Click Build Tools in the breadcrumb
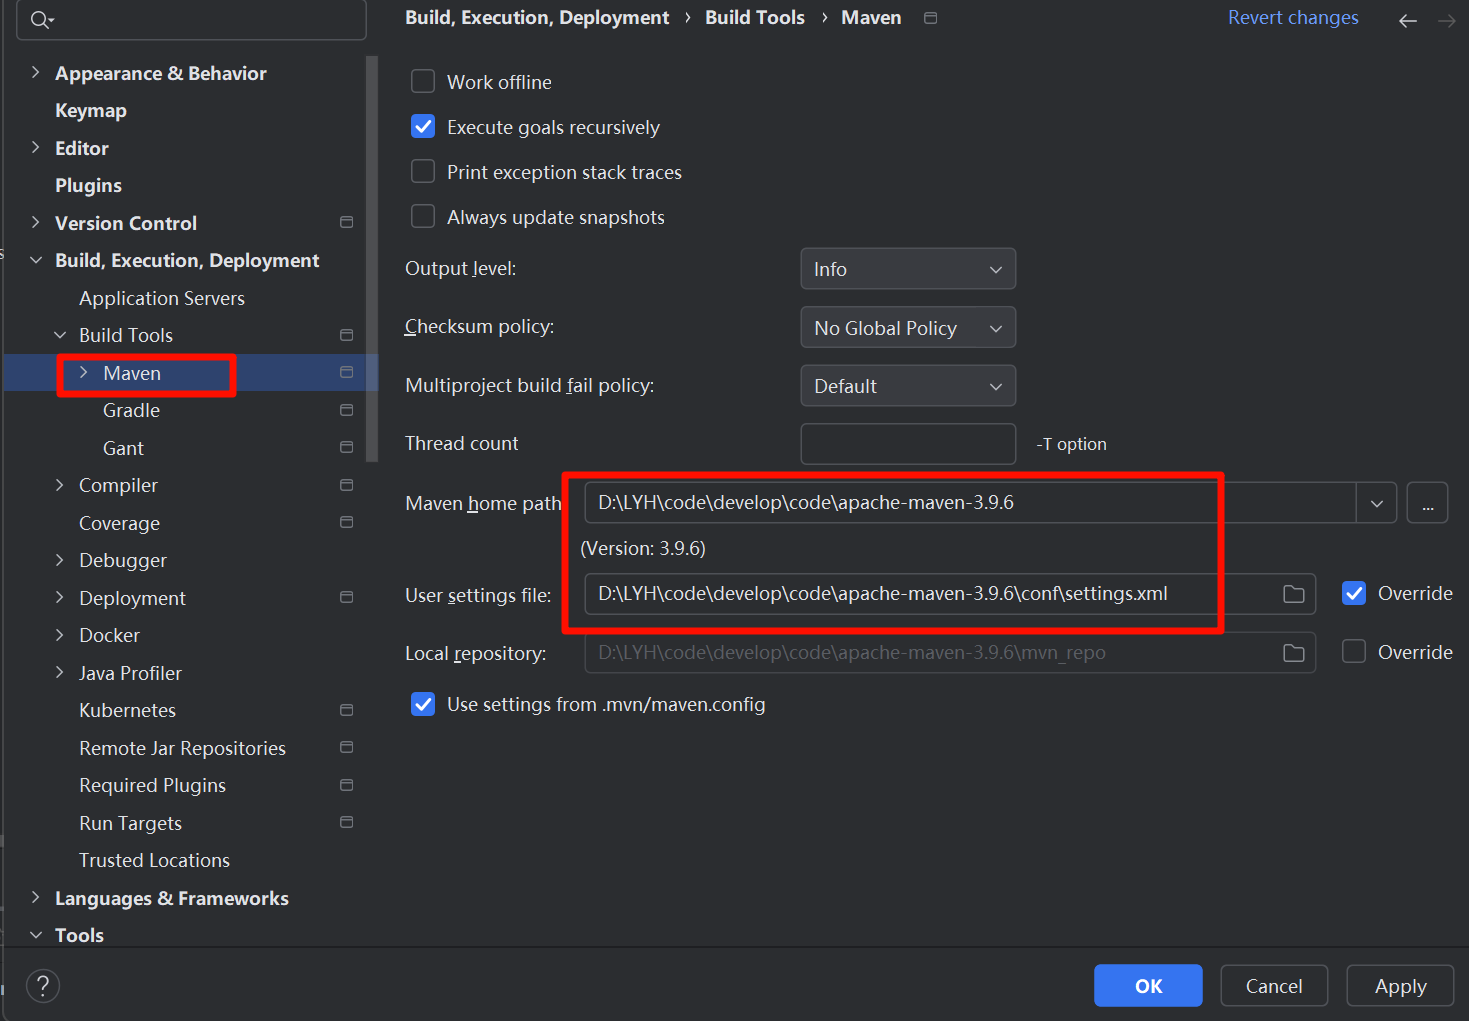Viewport: 1469px width, 1021px height. [754, 17]
